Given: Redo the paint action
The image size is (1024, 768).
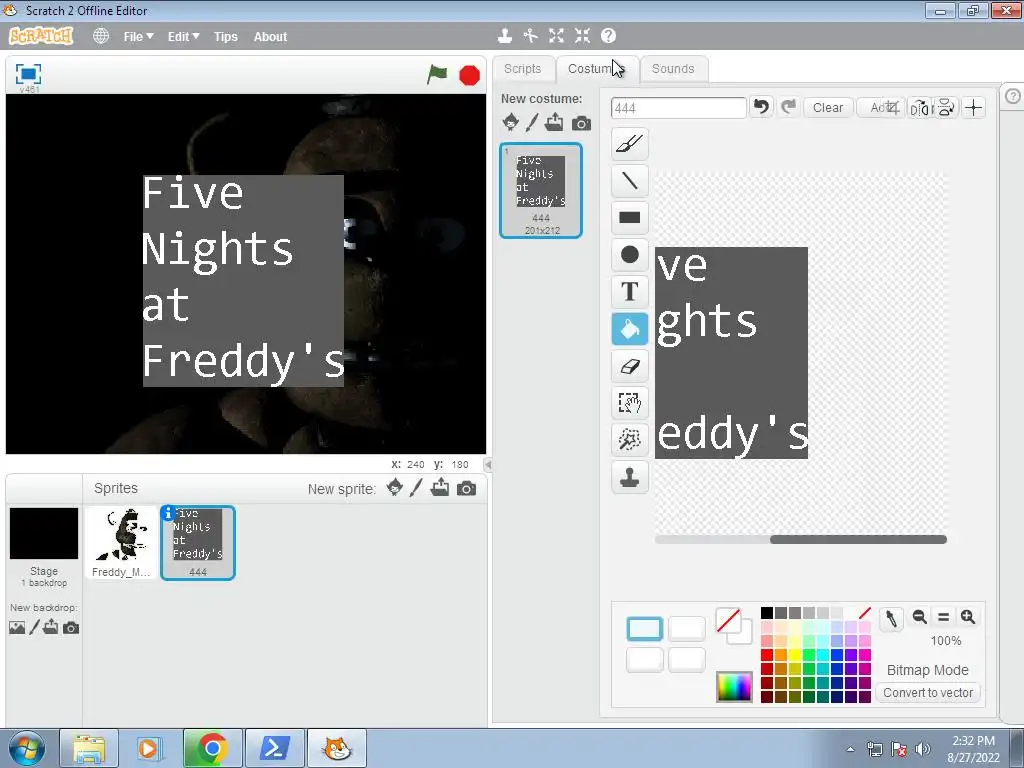Looking at the screenshot, I should point(788,106).
